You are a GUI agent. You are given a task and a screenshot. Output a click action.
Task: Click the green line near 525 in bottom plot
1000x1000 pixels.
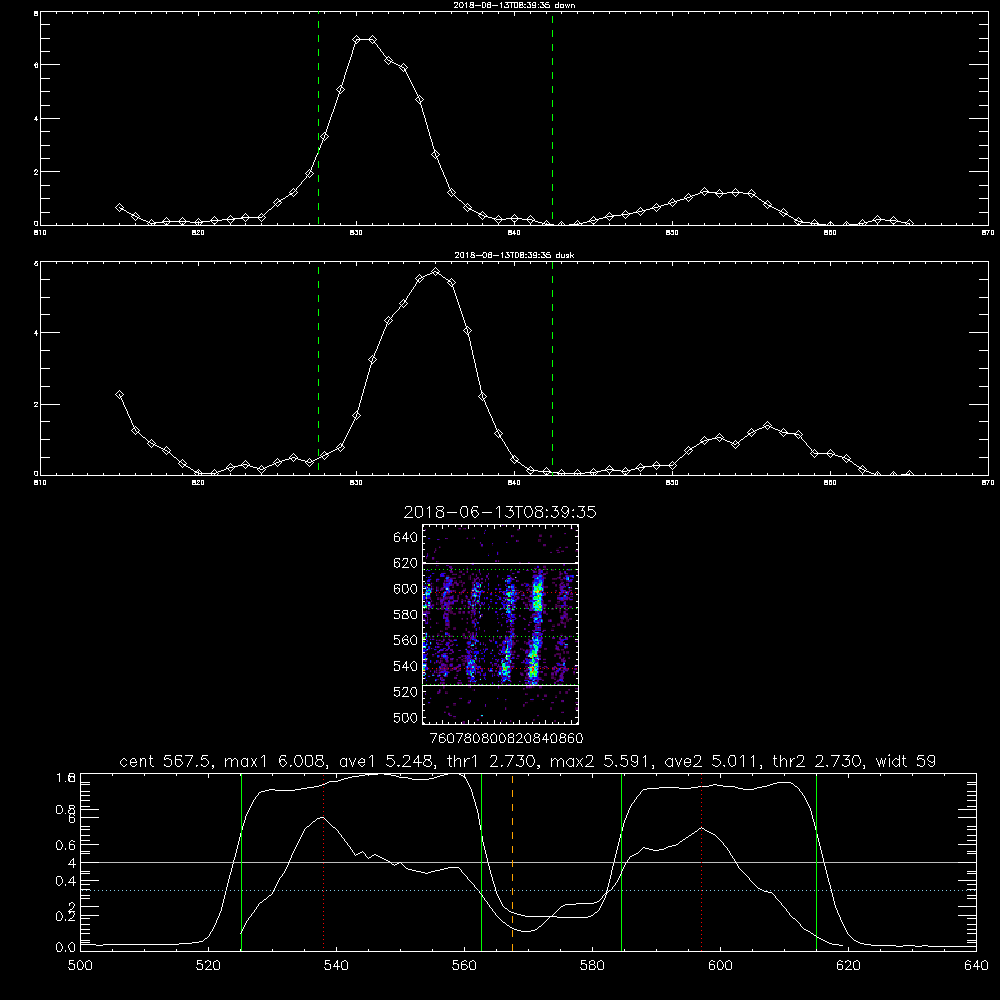(241, 862)
